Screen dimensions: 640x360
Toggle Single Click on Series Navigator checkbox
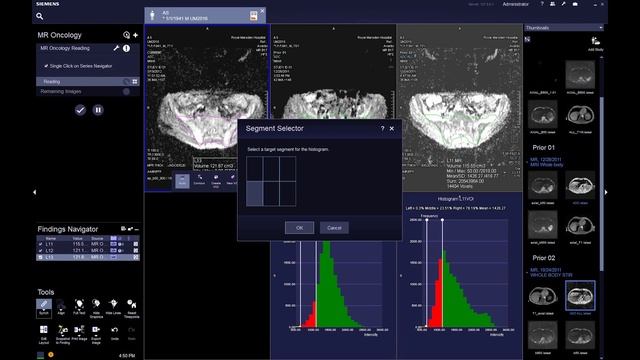point(46,66)
